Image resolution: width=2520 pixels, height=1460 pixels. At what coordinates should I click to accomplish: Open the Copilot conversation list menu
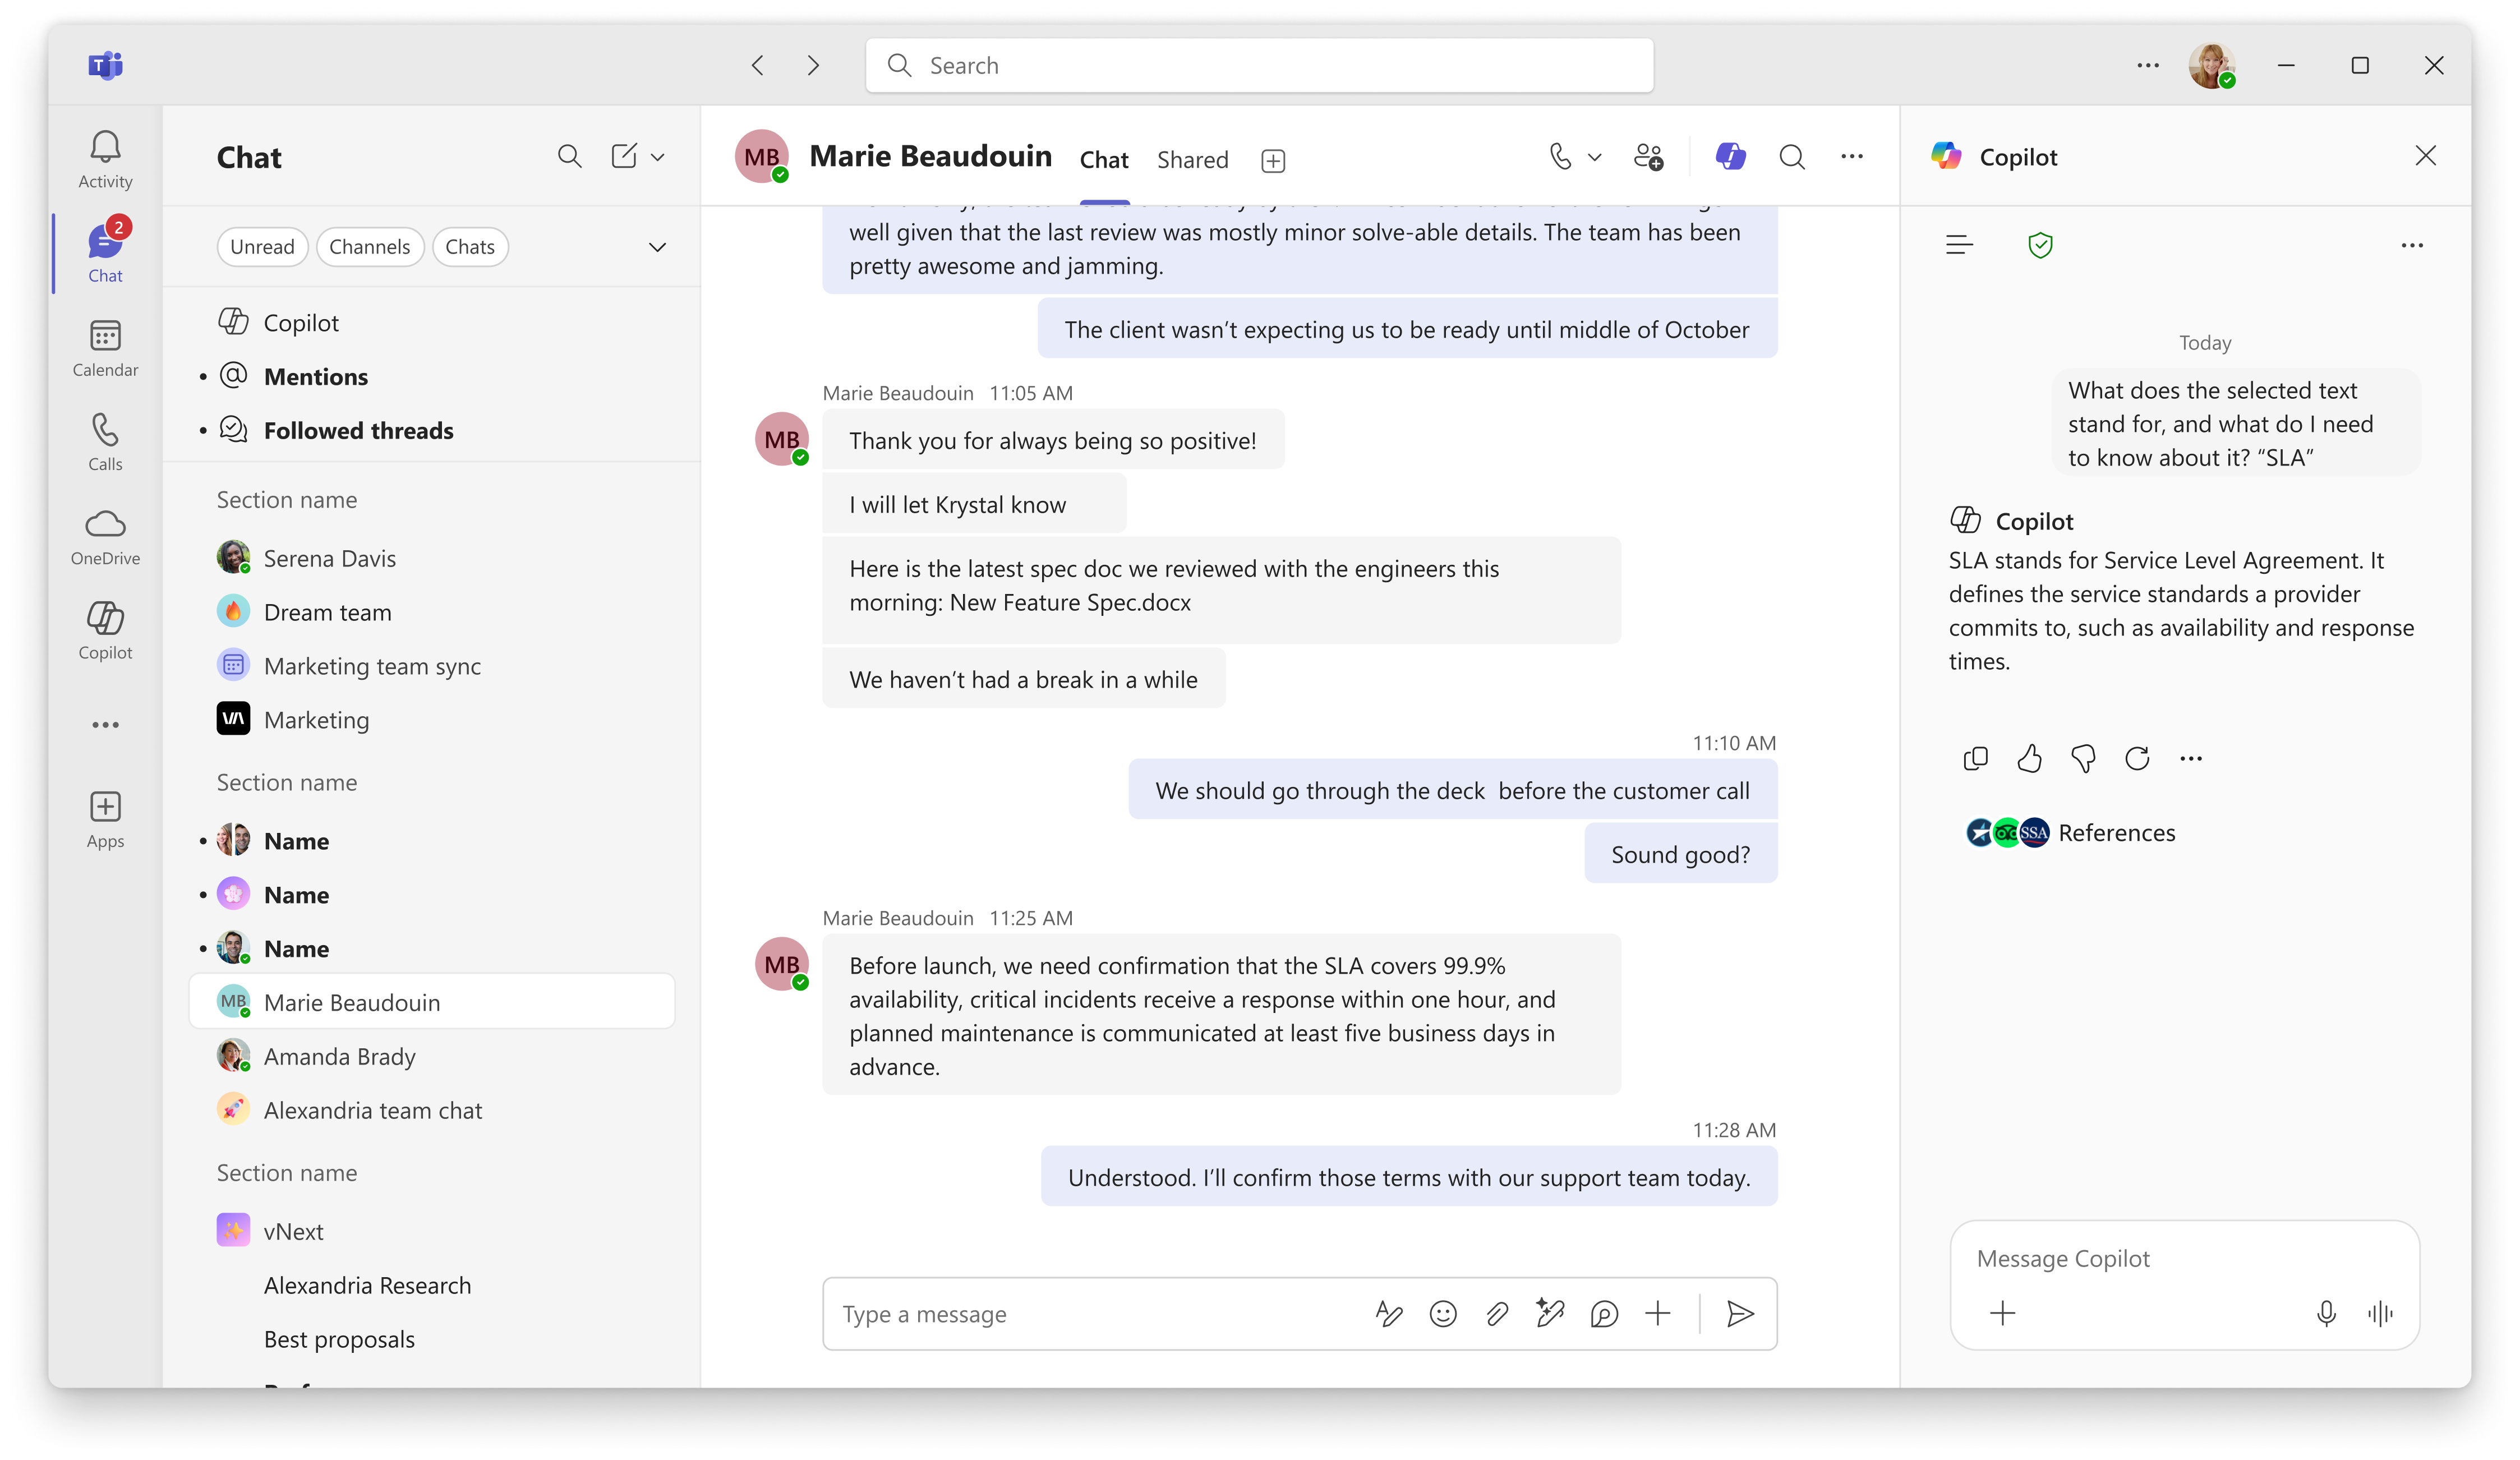point(1959,245)
